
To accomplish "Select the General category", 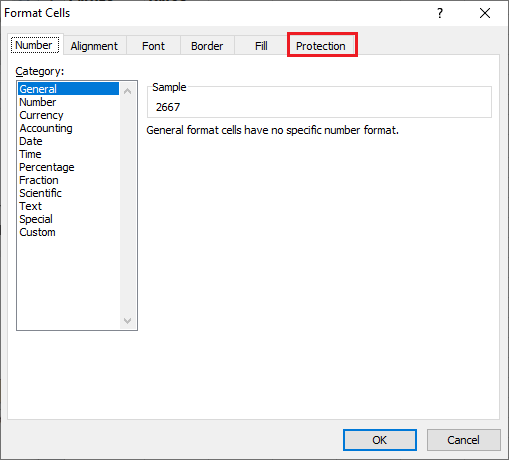I will [68, 89].
